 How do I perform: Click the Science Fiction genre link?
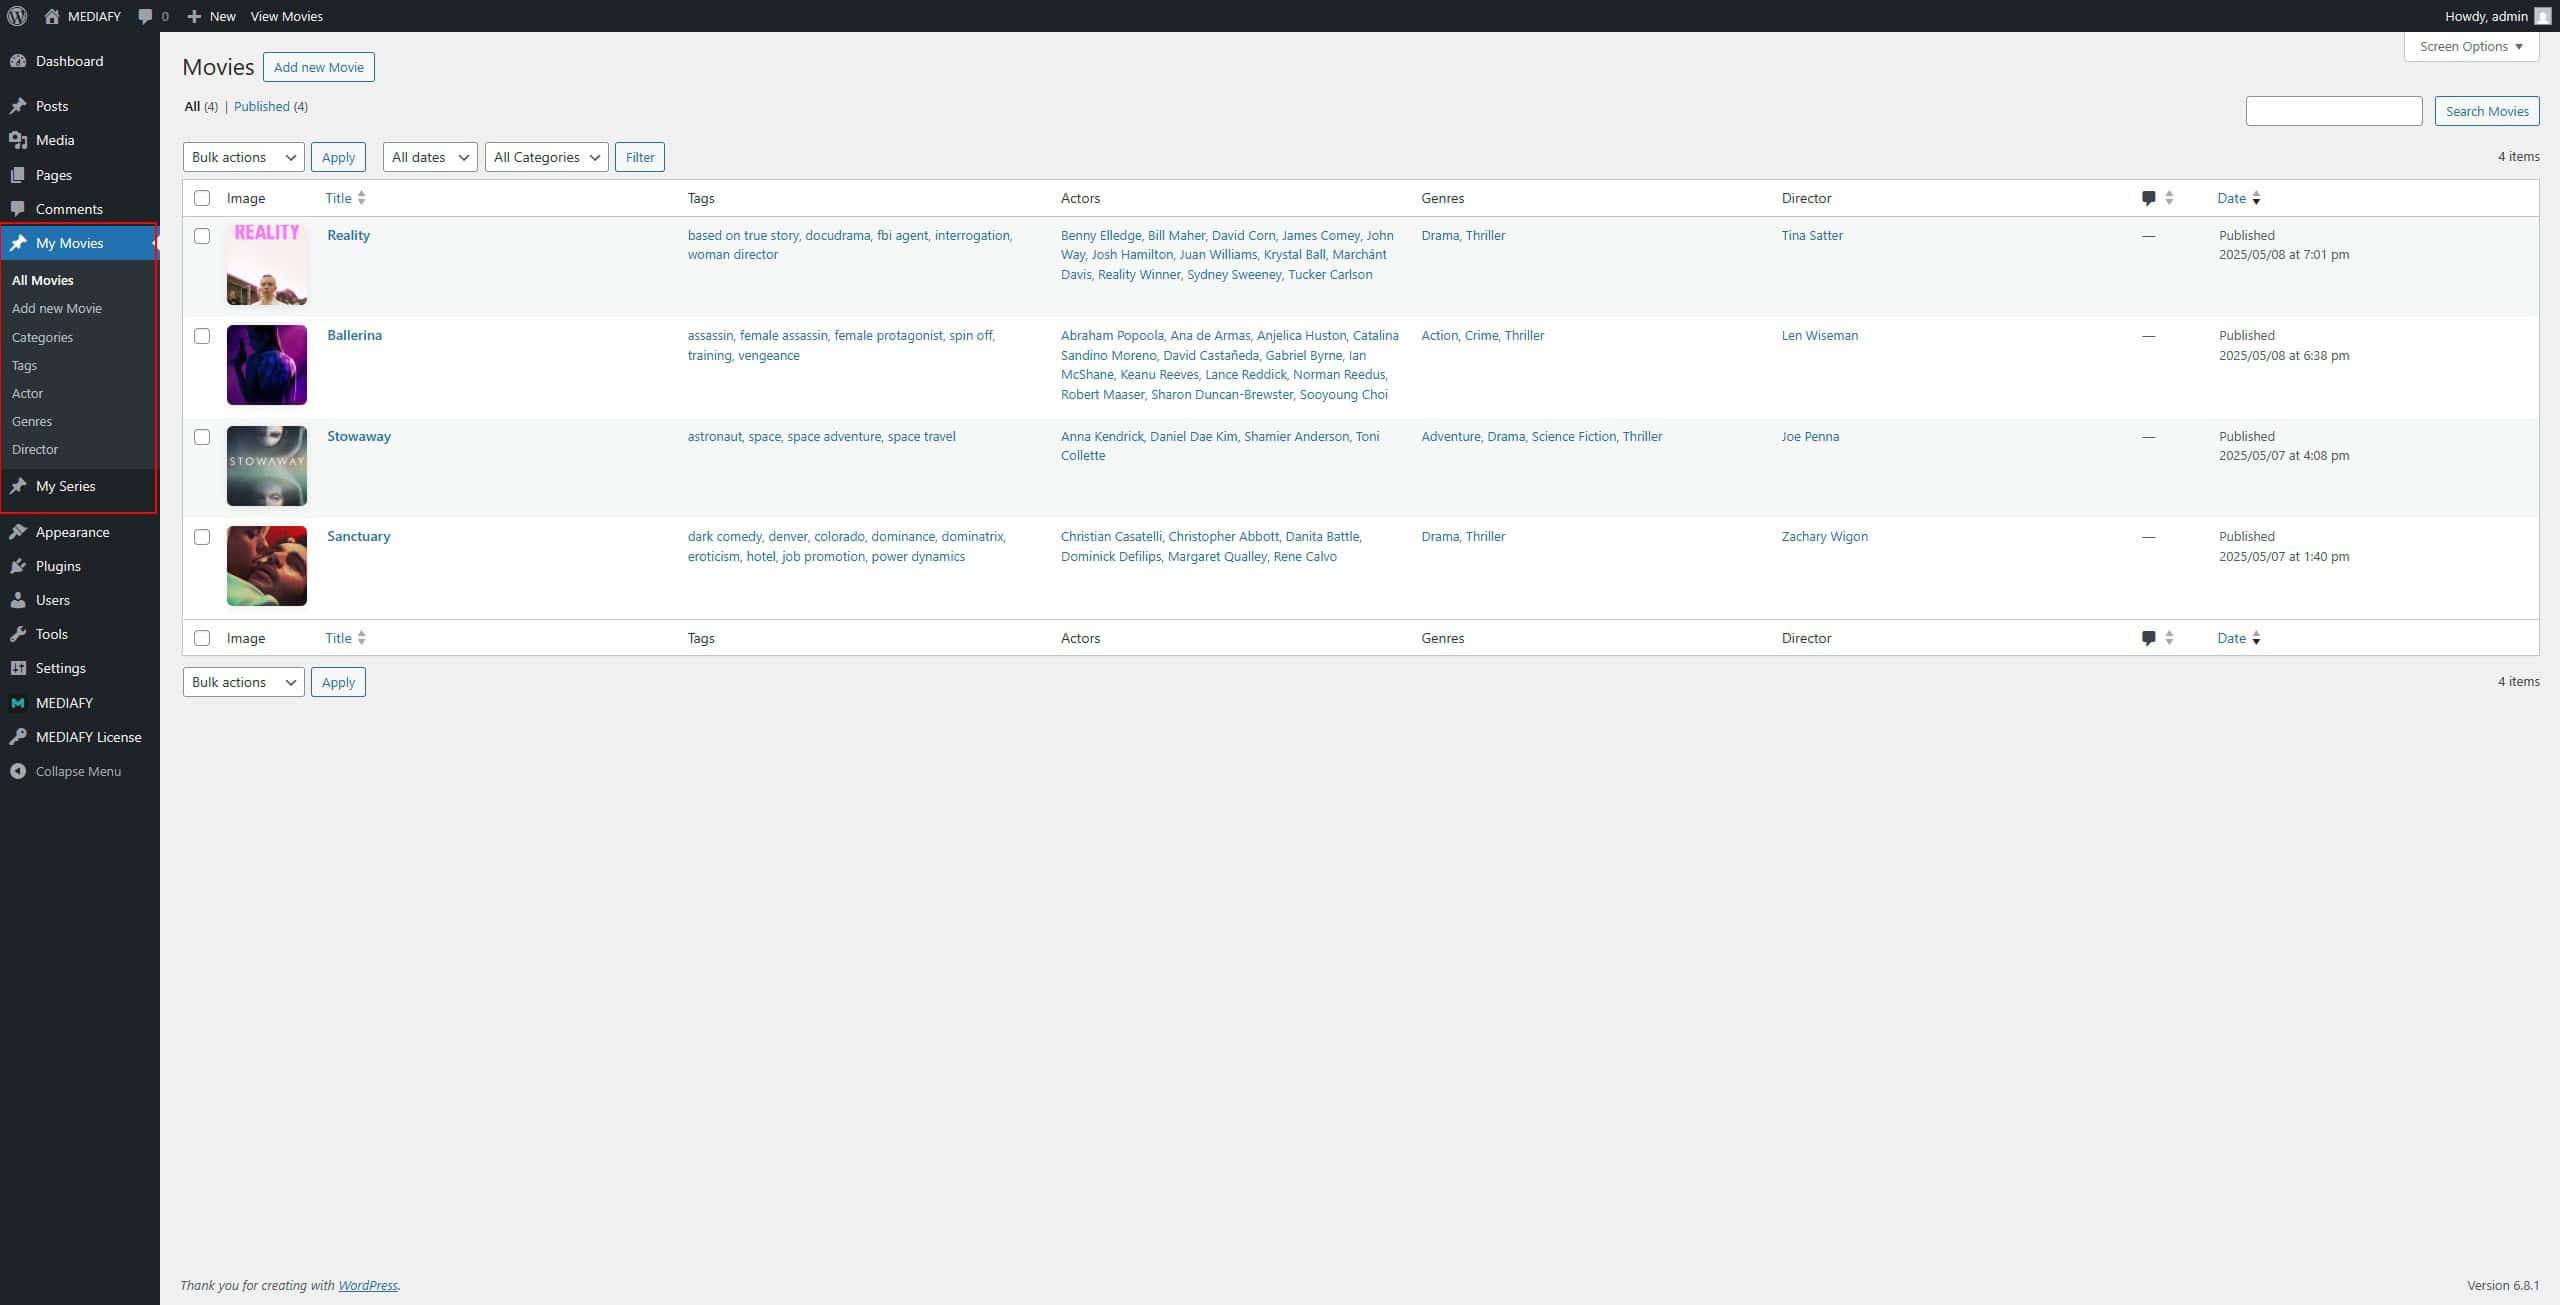point(1574,436)
